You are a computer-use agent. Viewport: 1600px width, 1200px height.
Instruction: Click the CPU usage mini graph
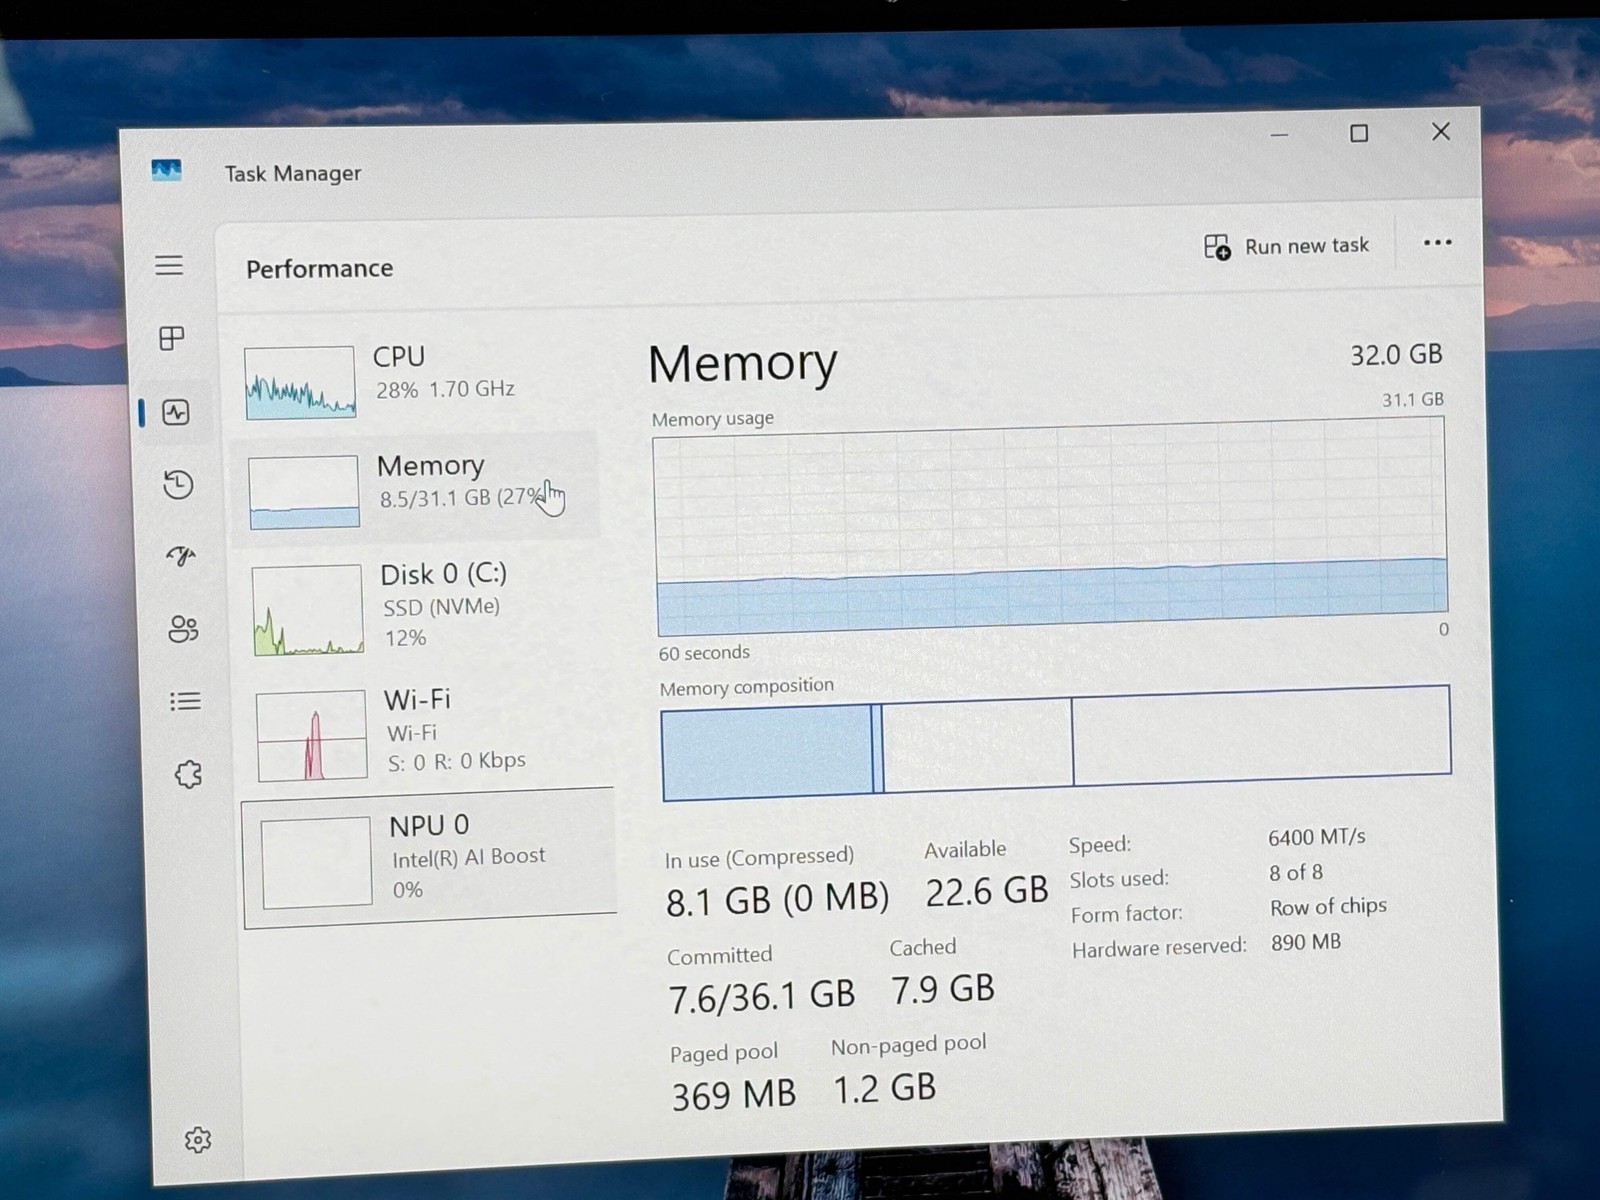pyautogui.click(x=300, y=382)
